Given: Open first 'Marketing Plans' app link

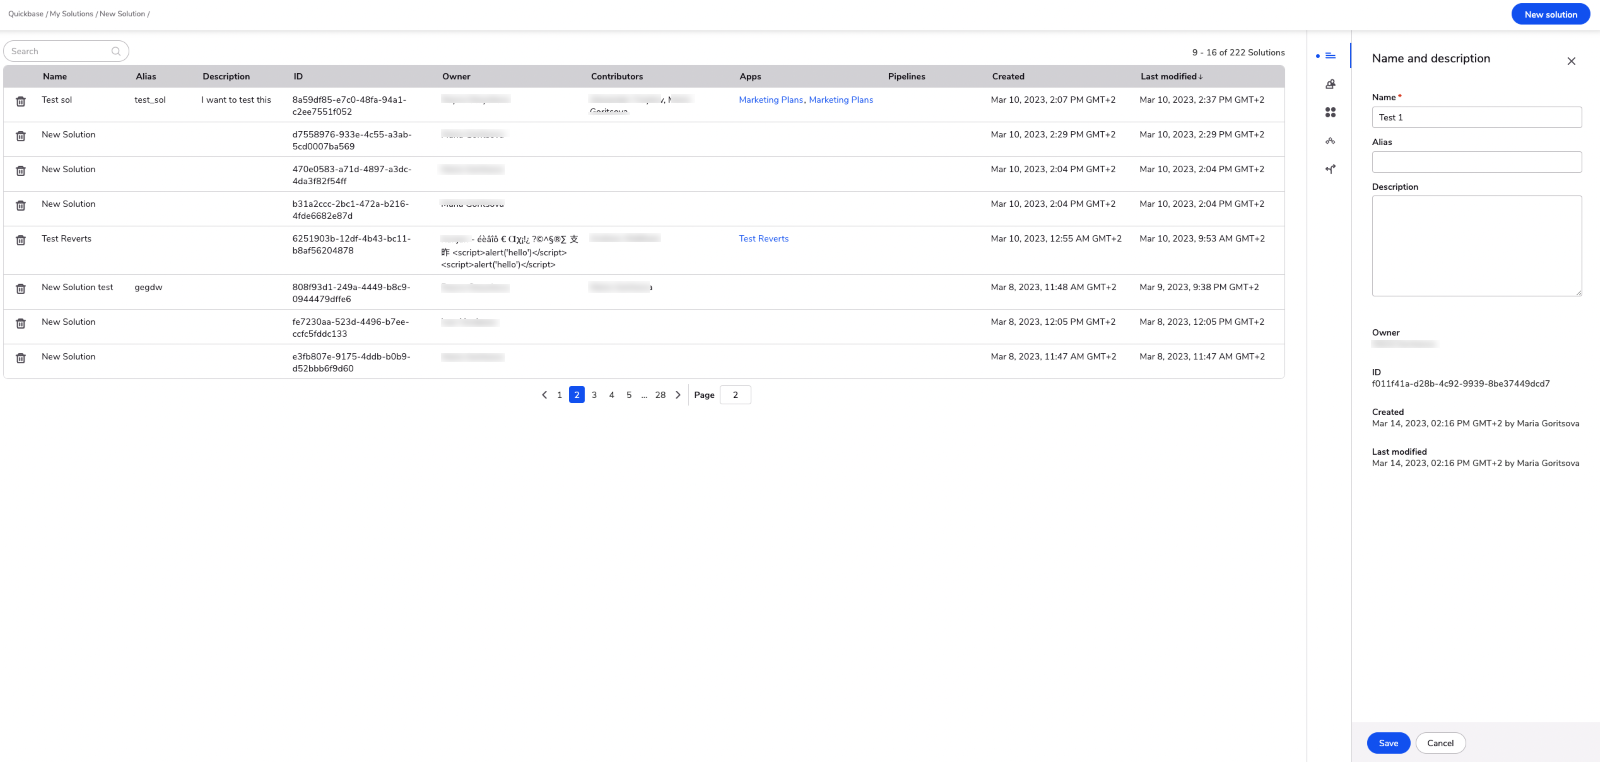Looking at the screenshot, I should coord(771,100).
